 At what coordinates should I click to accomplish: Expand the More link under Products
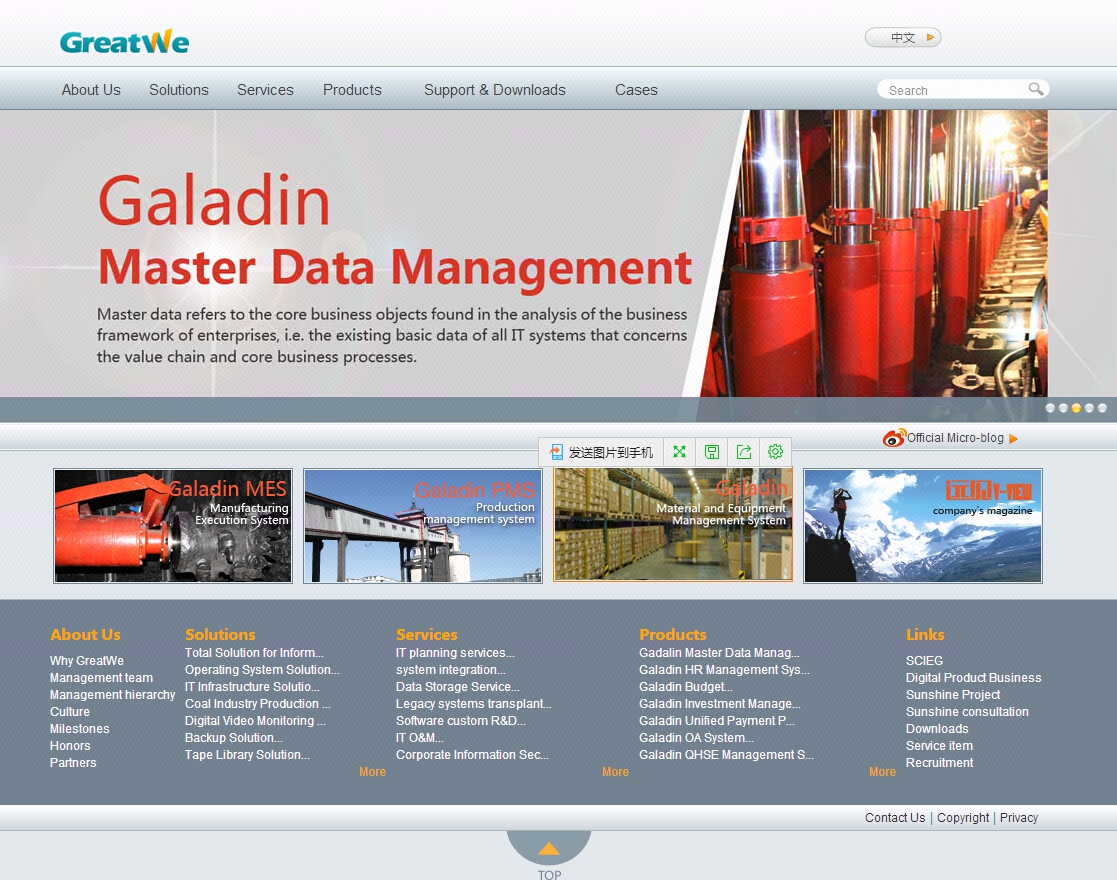pyautogui.click(x=882, y=772)
